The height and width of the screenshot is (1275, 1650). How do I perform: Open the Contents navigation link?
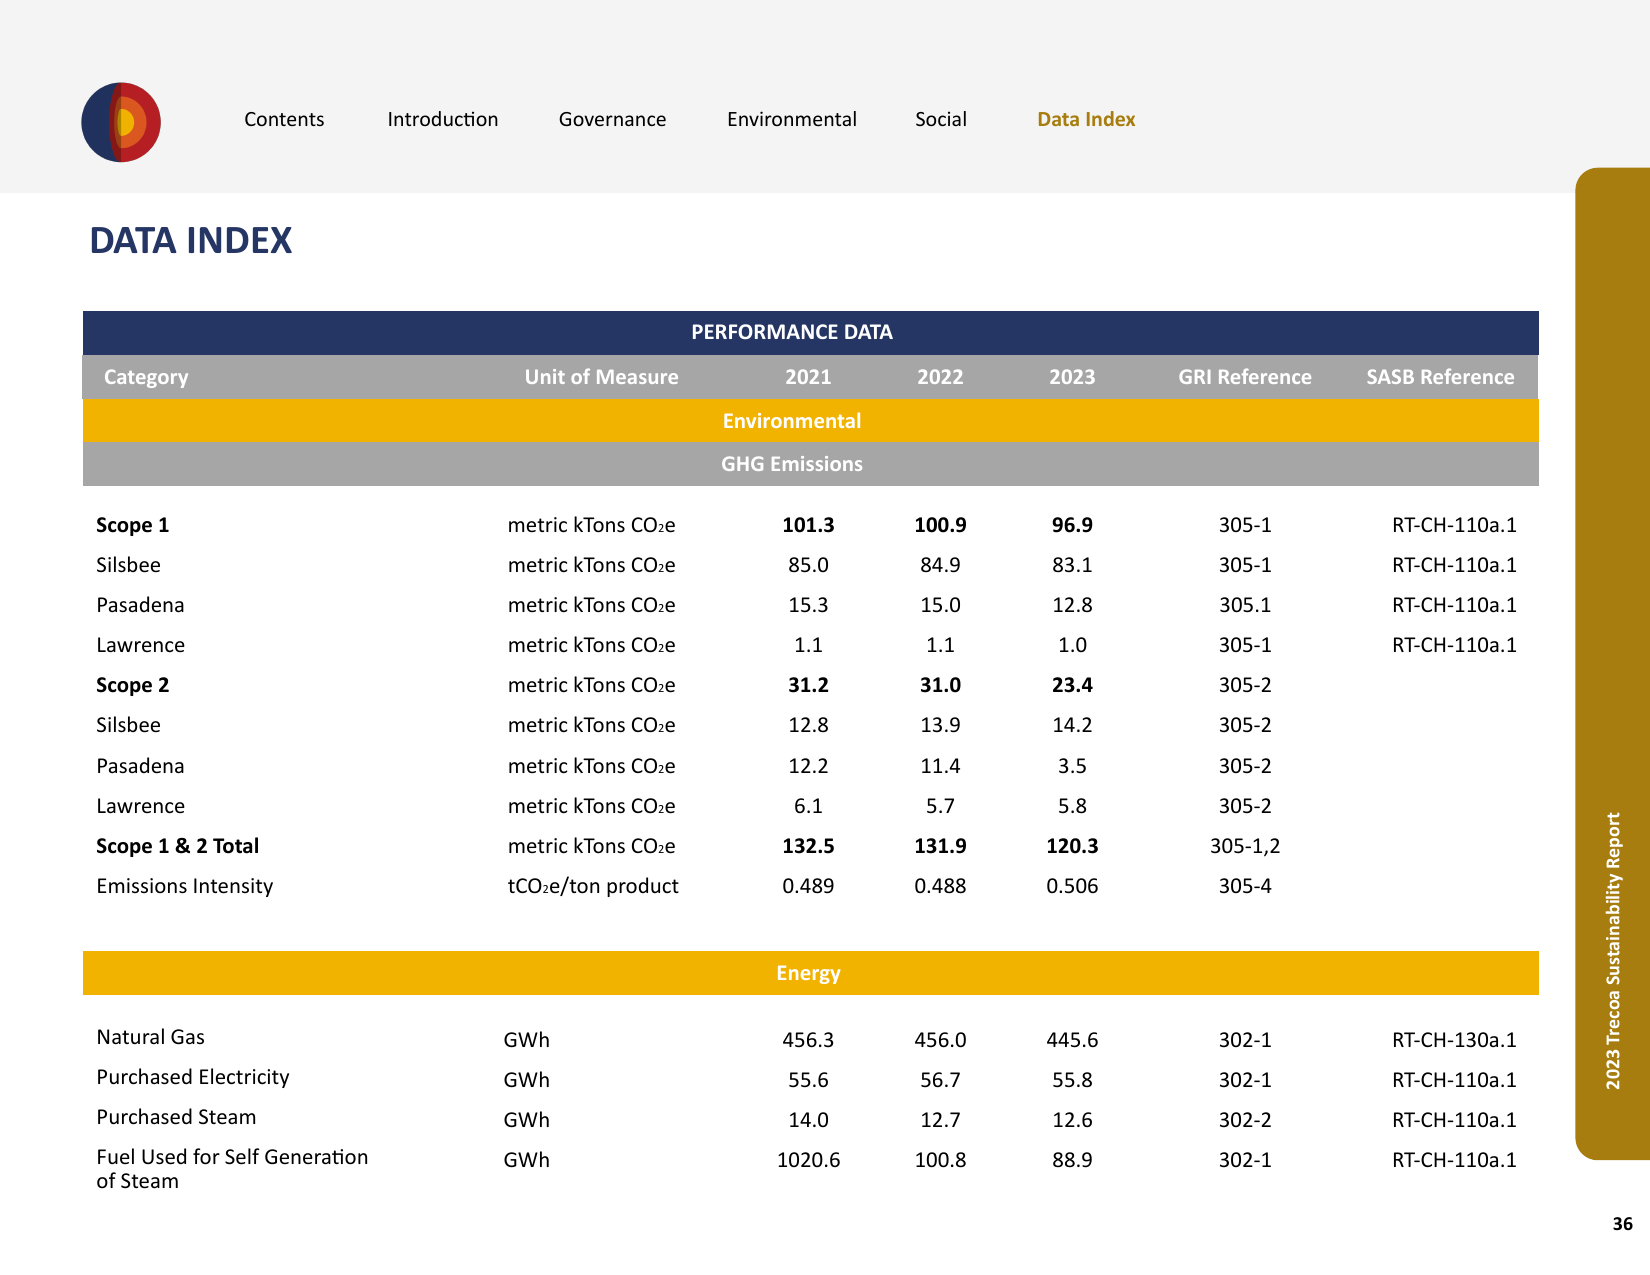coord(284,119)
